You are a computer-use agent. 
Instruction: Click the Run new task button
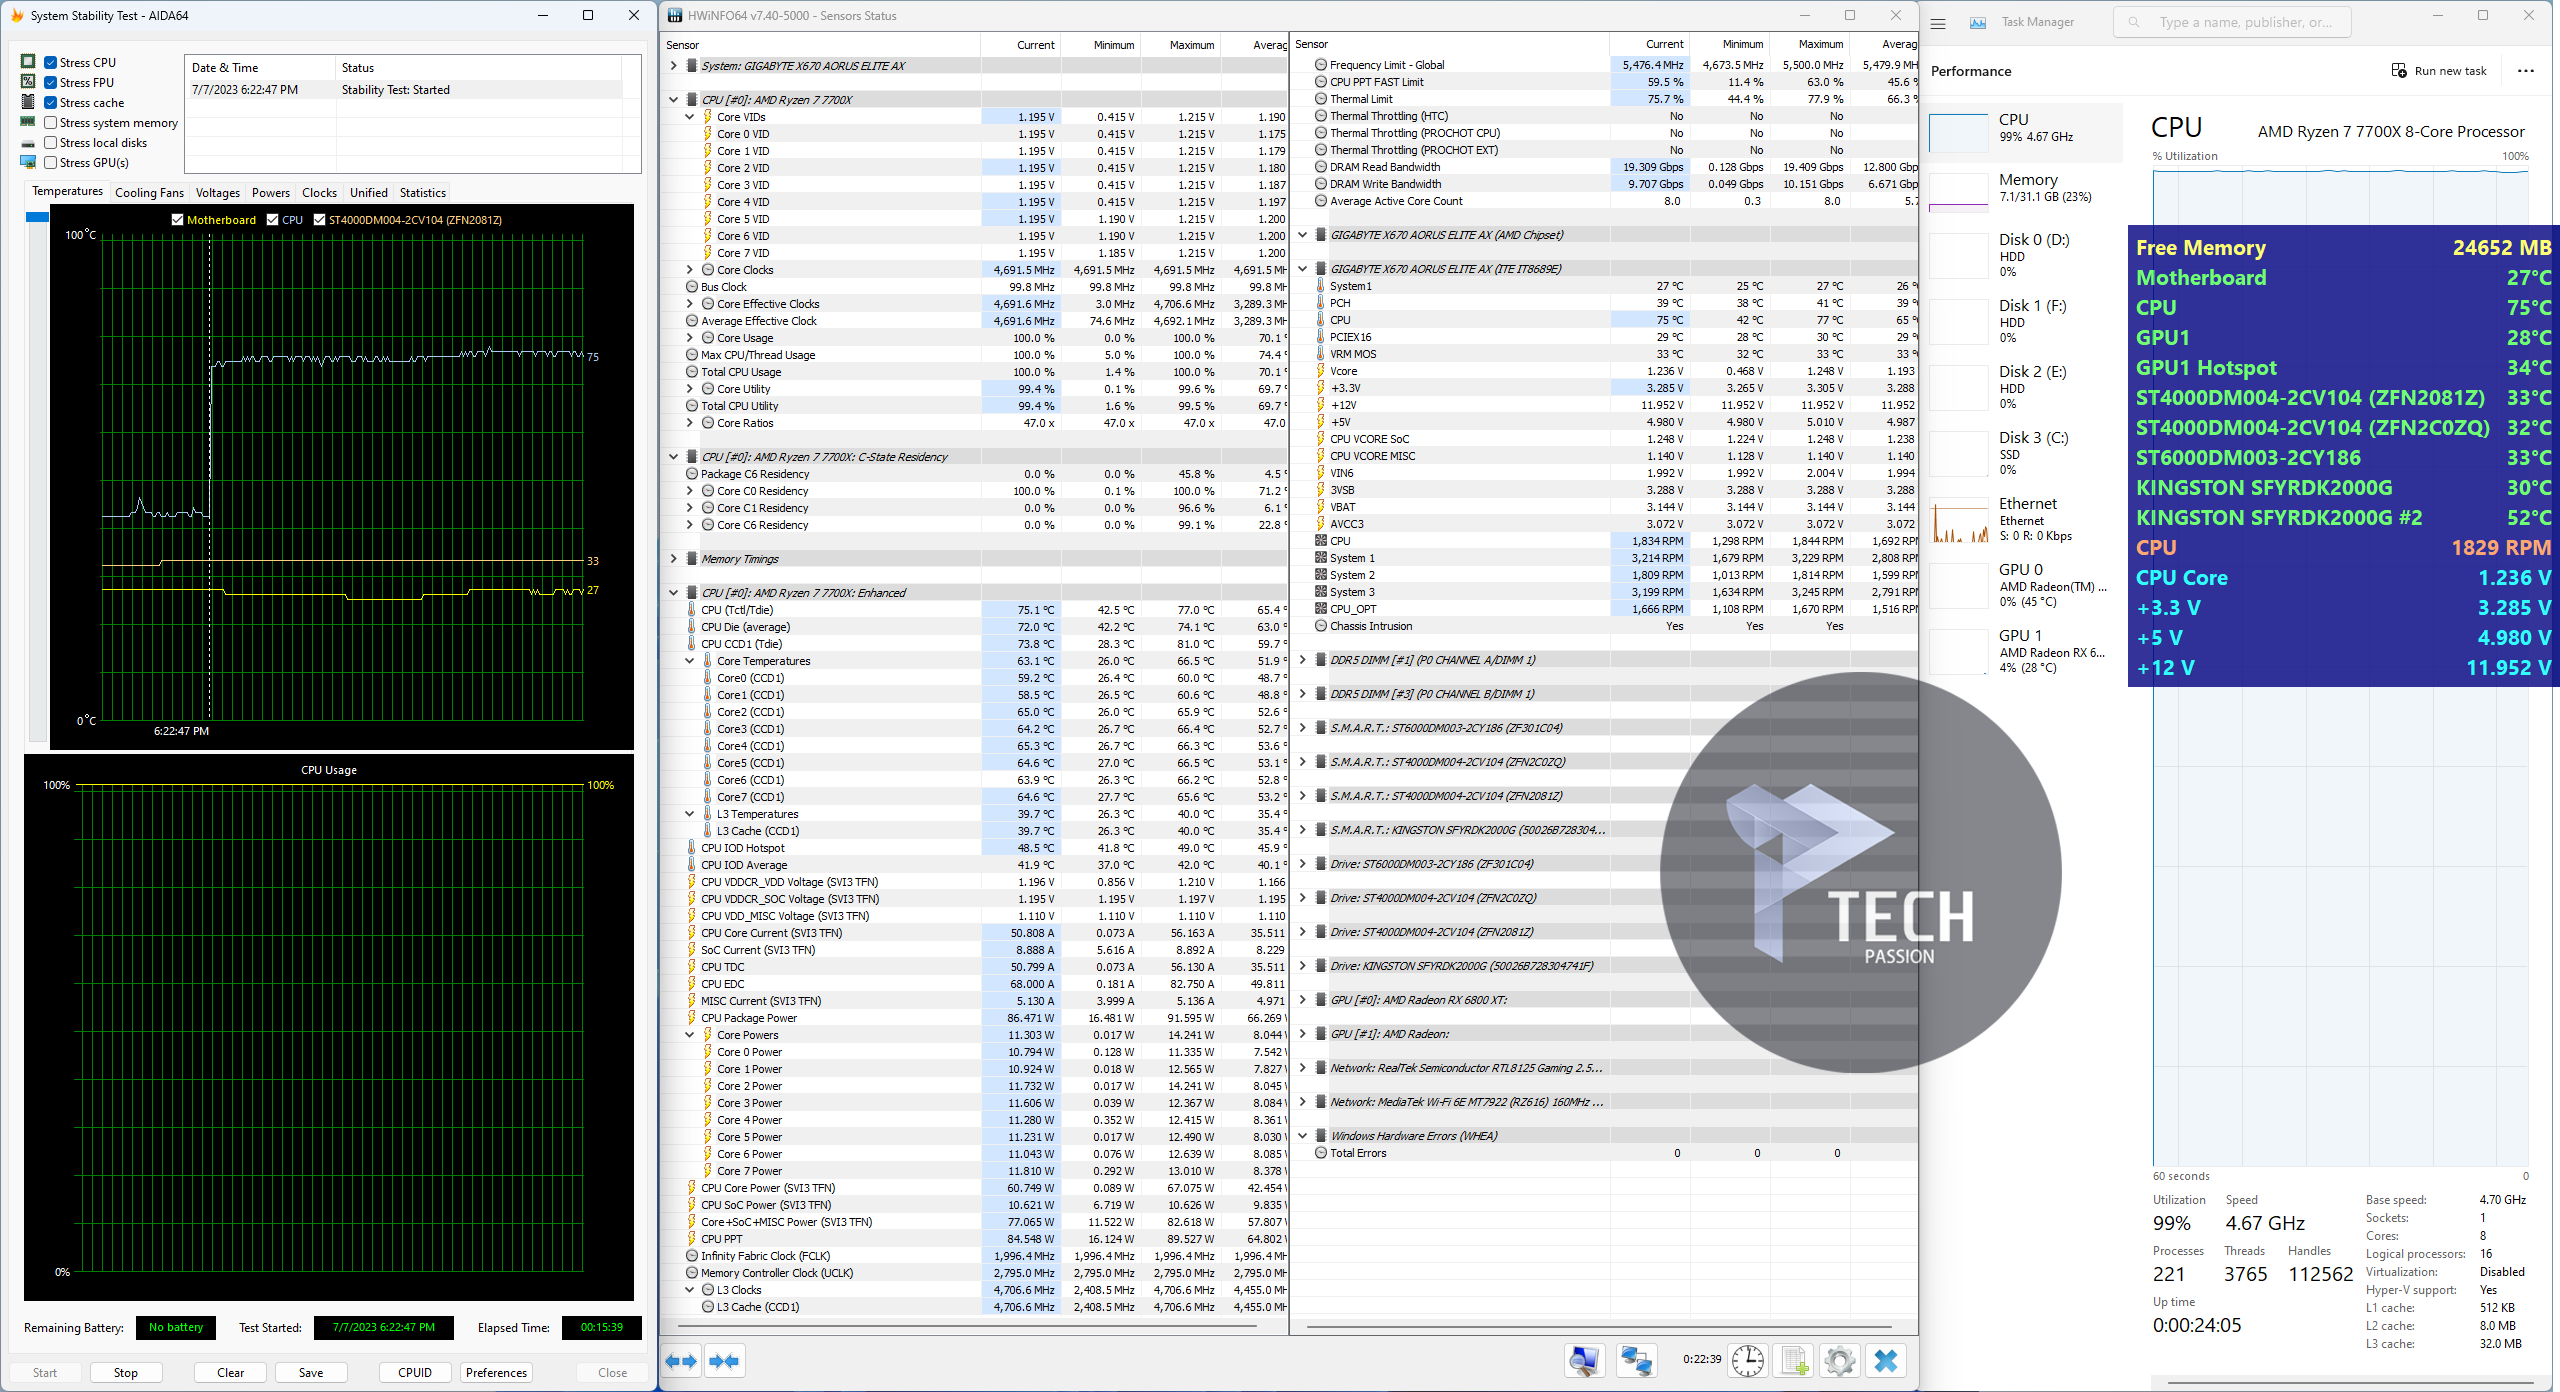pyautogui.click(x=2438, y=71)
